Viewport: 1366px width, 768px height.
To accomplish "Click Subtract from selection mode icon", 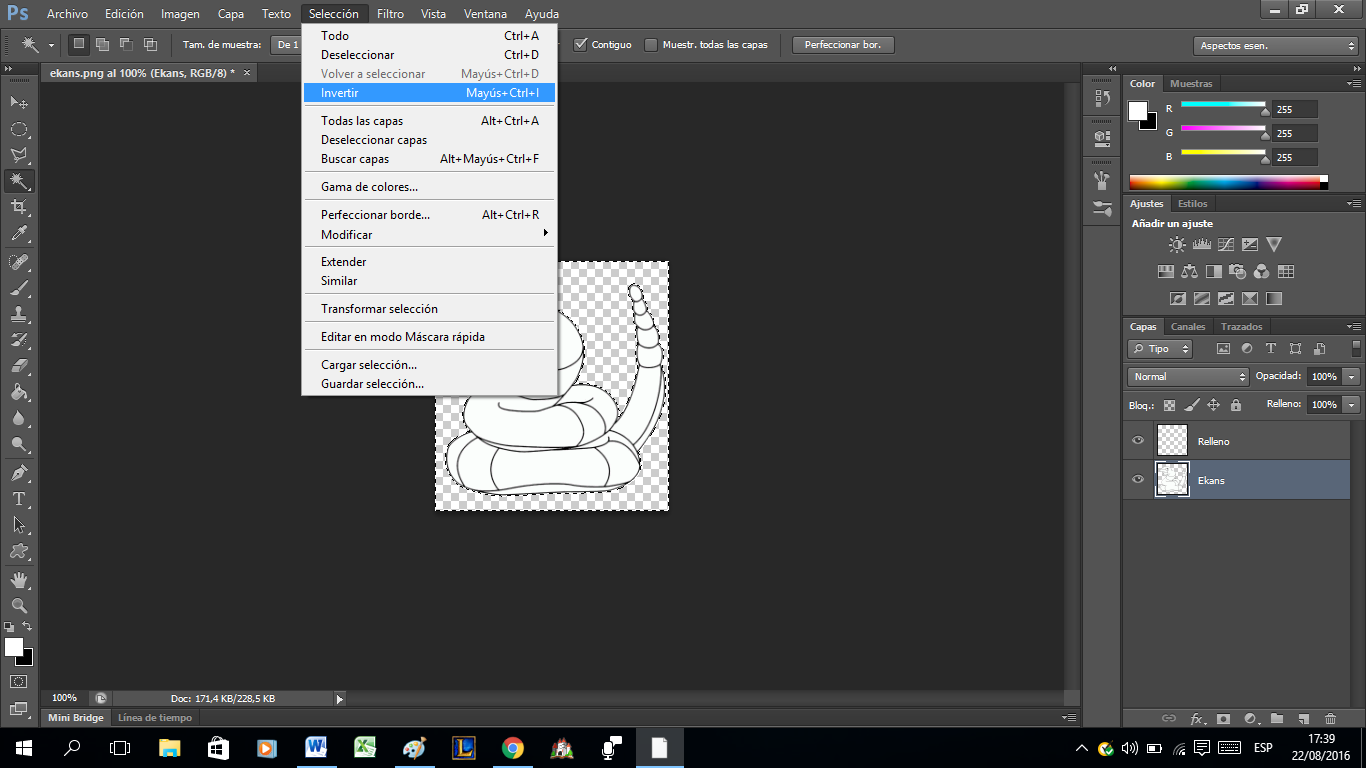I will click(x=126, y=44).
